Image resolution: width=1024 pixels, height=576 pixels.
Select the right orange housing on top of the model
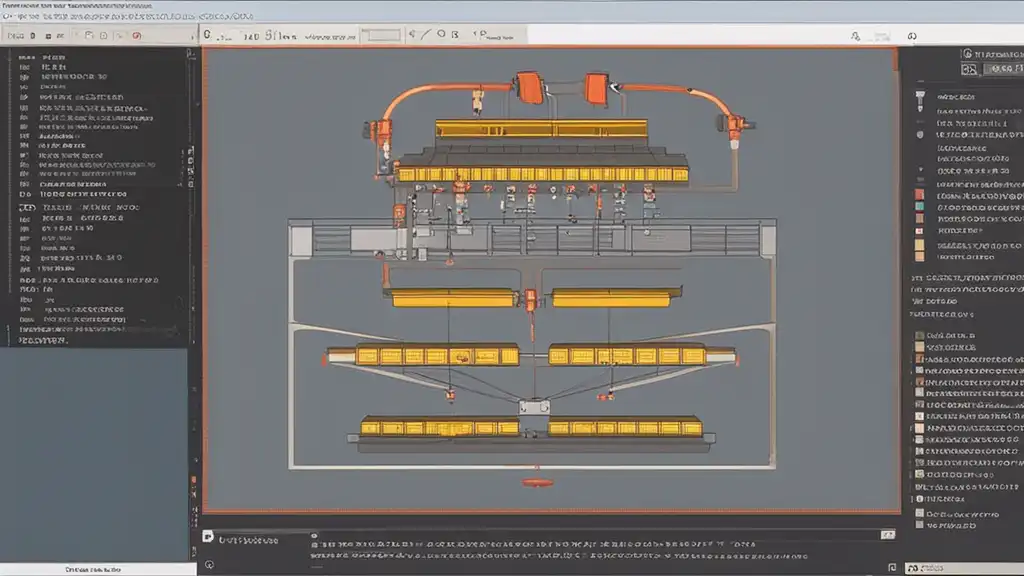596,88
